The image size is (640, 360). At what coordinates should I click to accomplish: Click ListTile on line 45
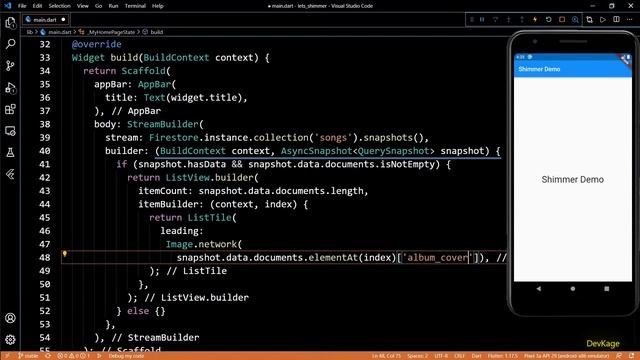209,218
